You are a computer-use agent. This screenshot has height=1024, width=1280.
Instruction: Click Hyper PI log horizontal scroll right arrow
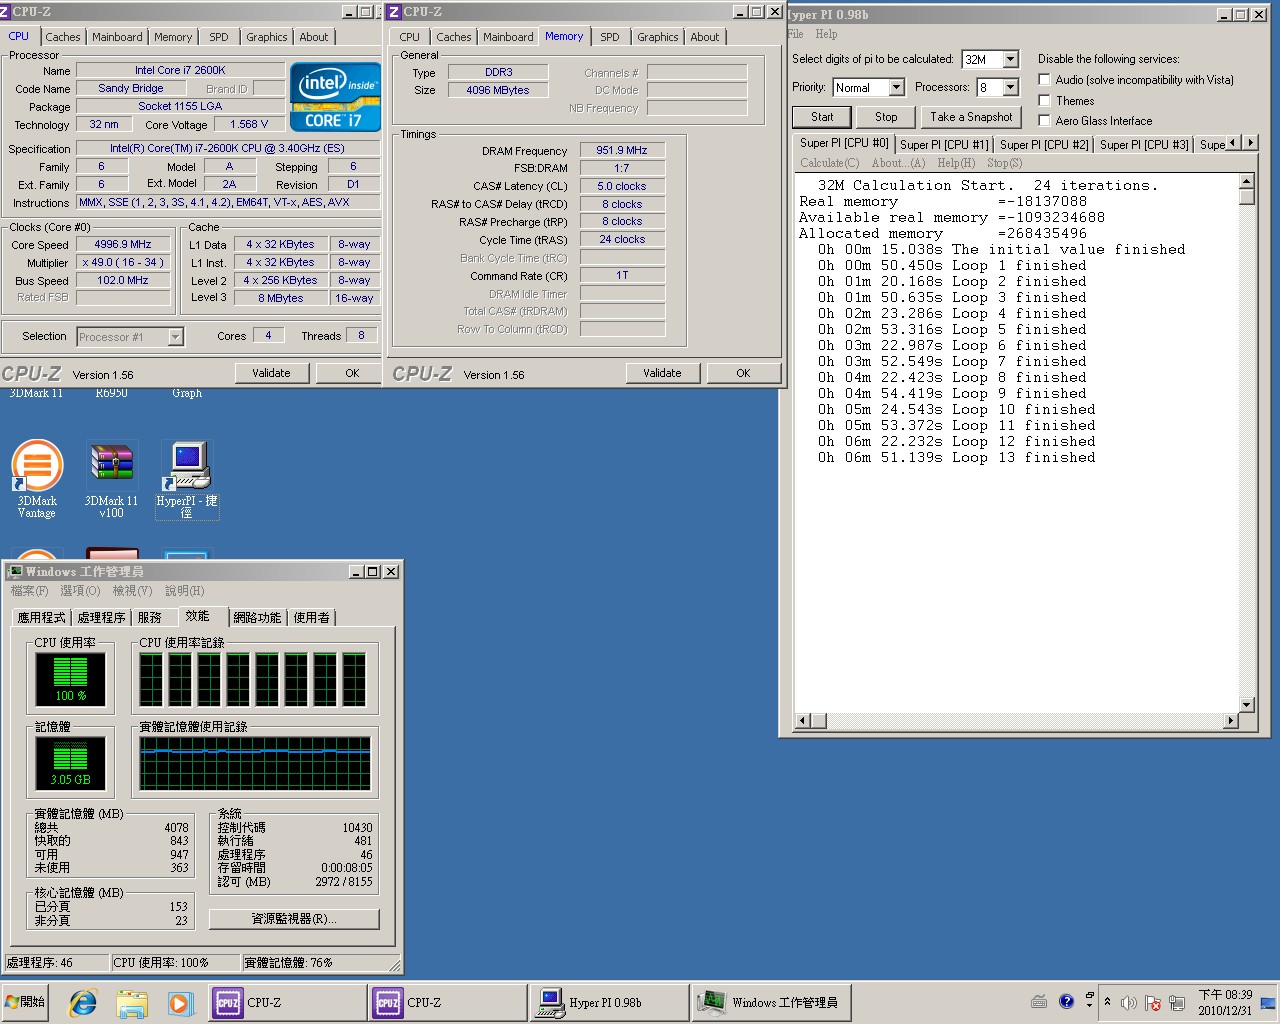1230,720
